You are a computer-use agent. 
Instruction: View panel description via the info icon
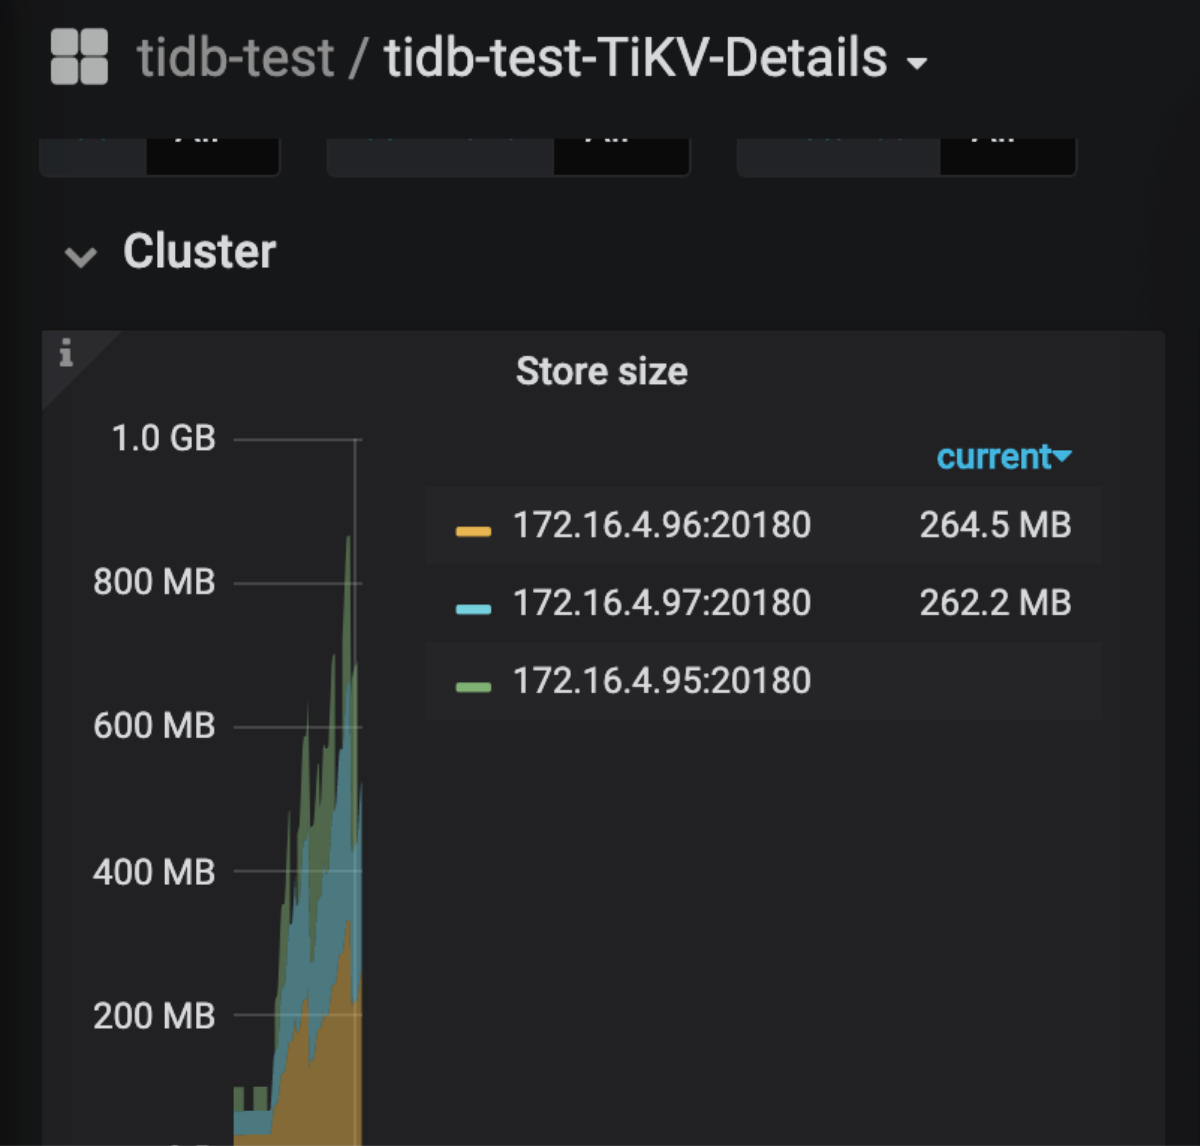tap(64, 352)
